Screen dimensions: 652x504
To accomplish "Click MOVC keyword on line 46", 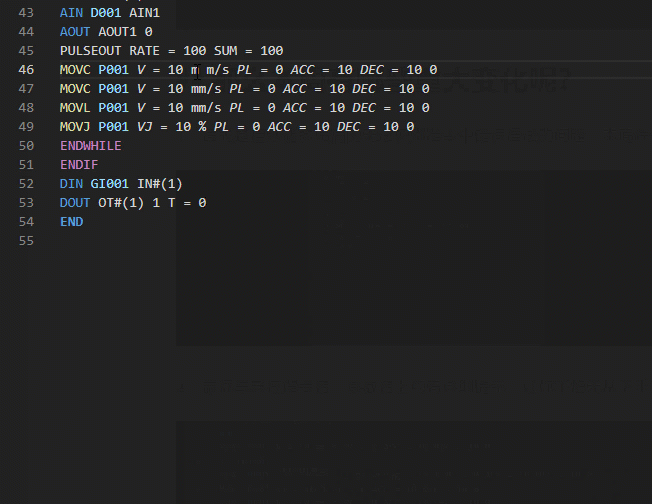I will tap(75, 70).
